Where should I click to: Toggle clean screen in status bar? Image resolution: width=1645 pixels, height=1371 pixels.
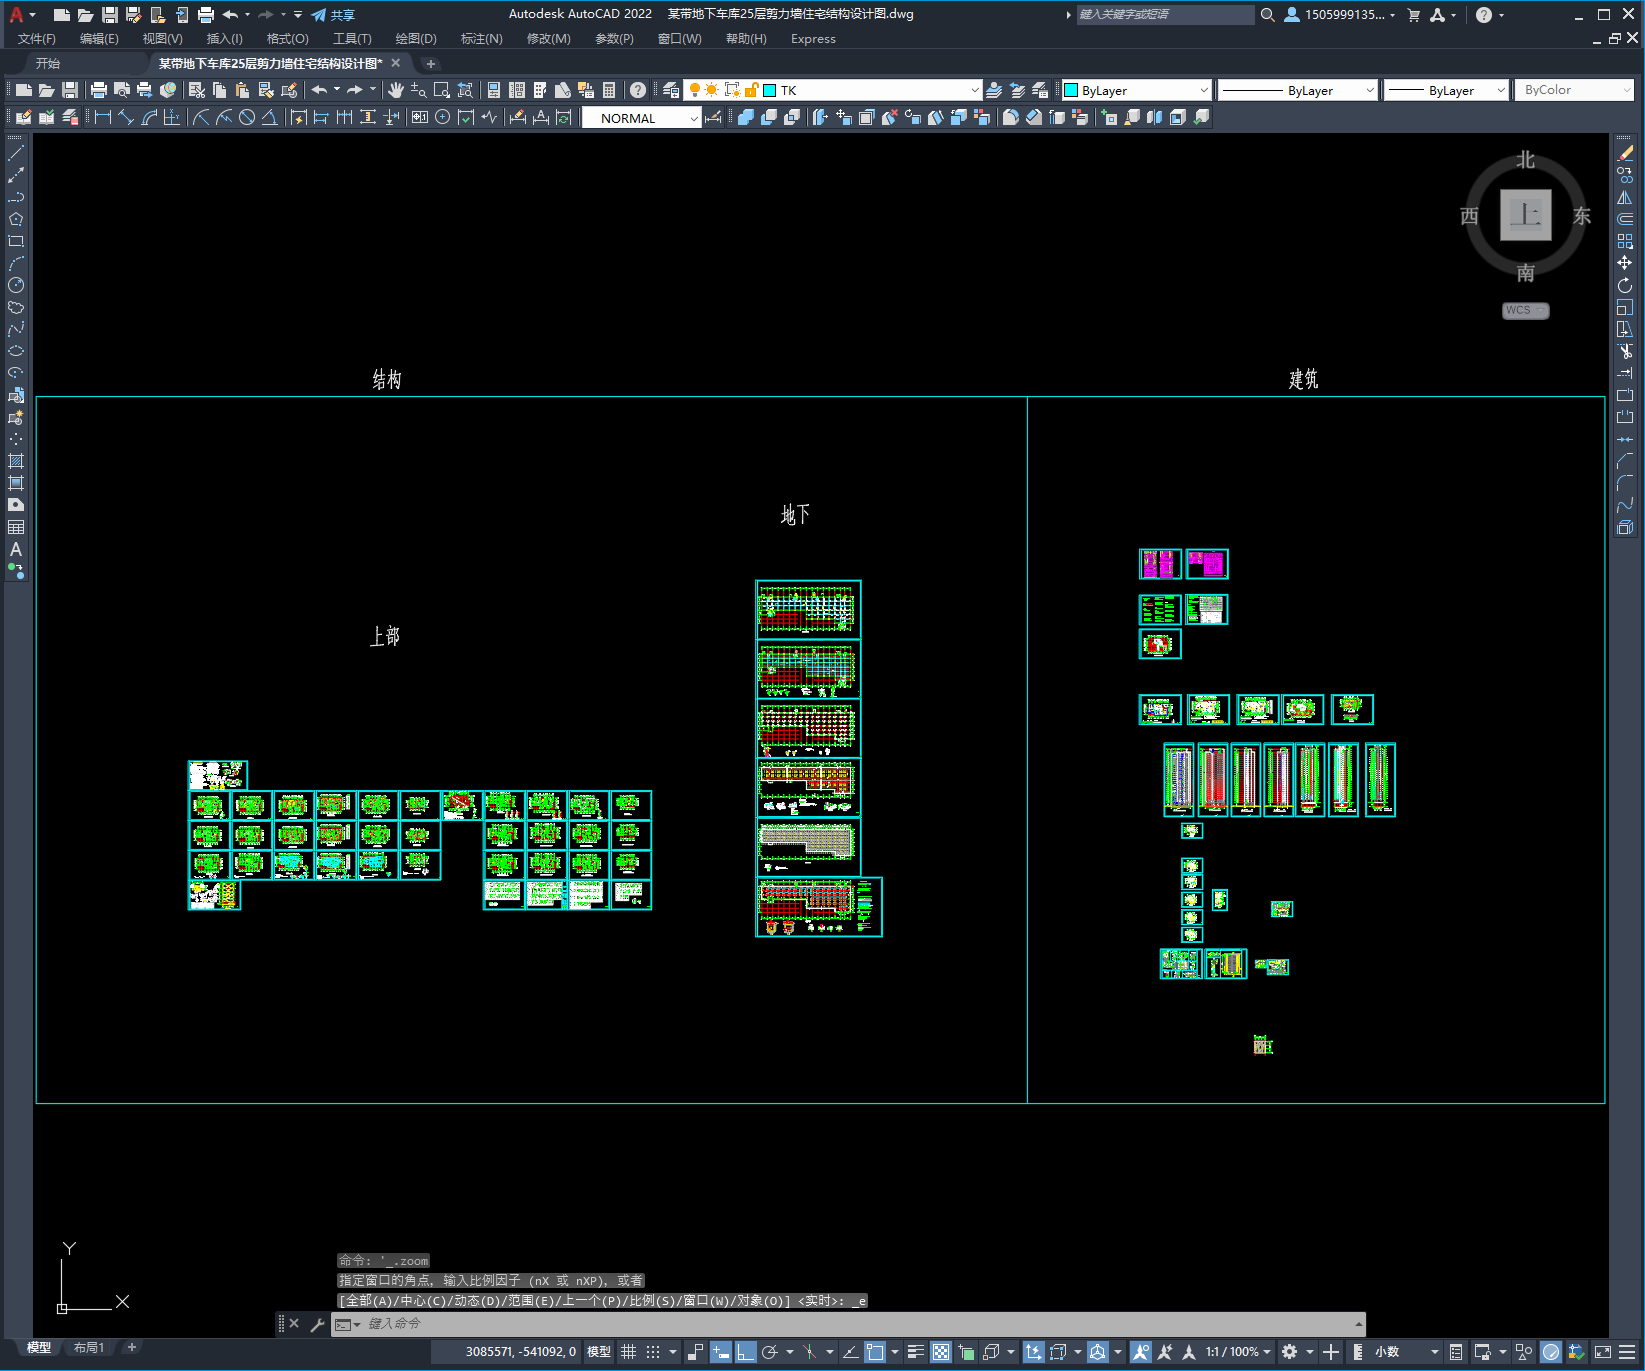[1602, 1352]
